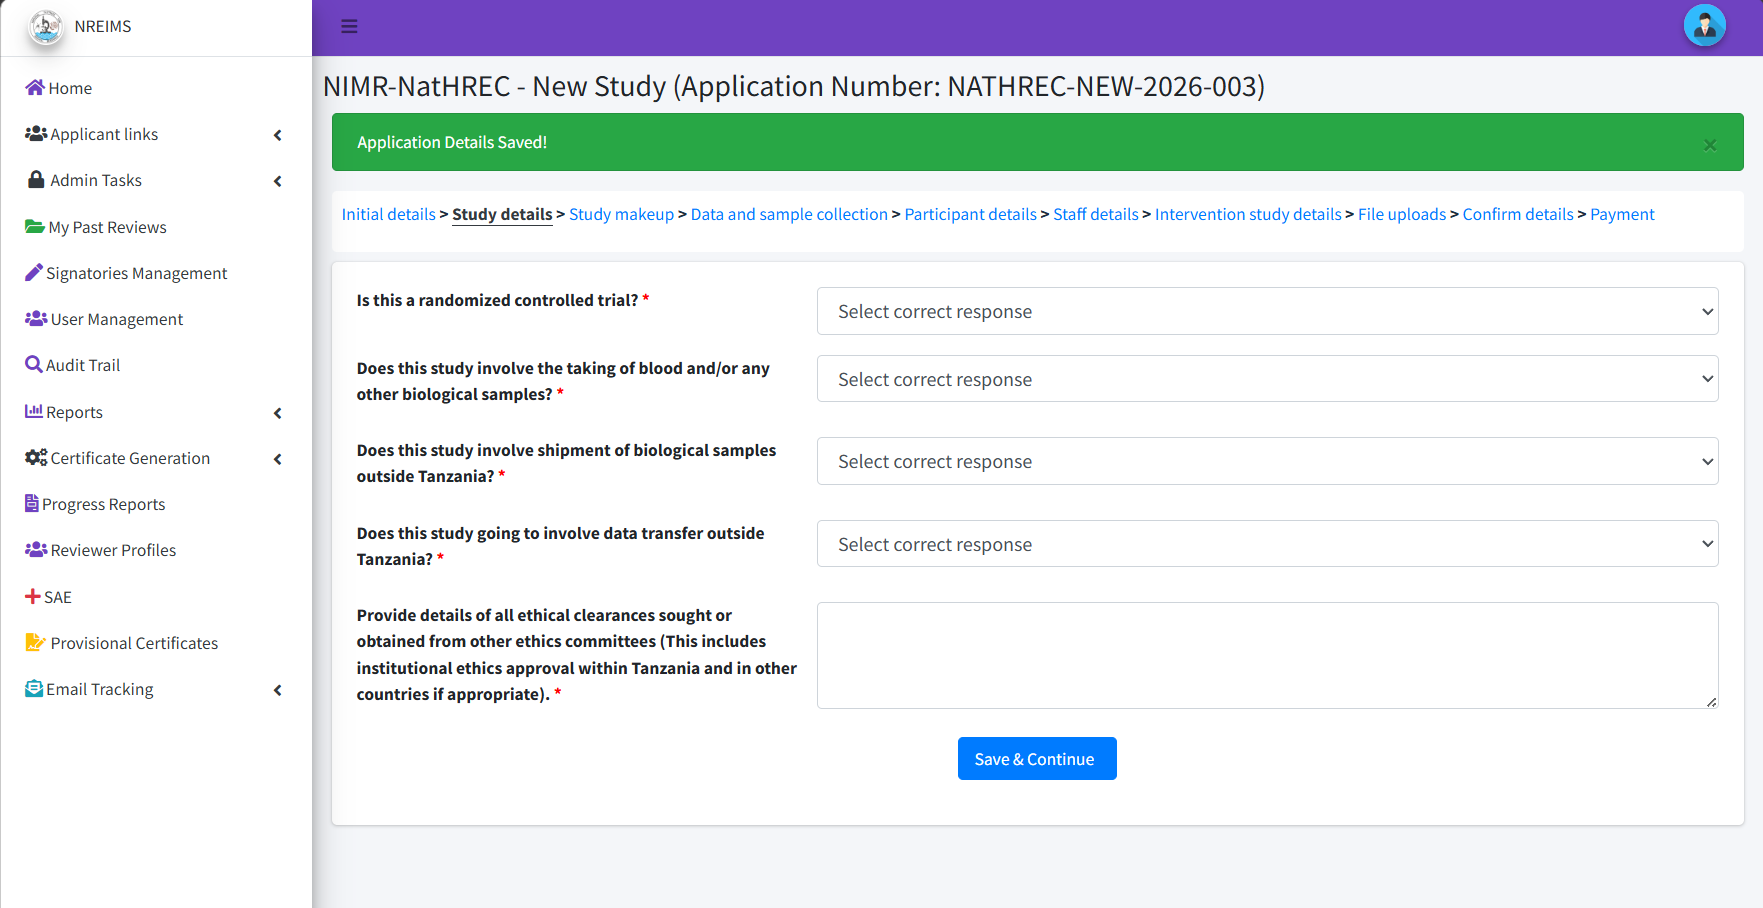1763x908 pixels.
Task: Click the page title with application number
Action: coord(794,86)
